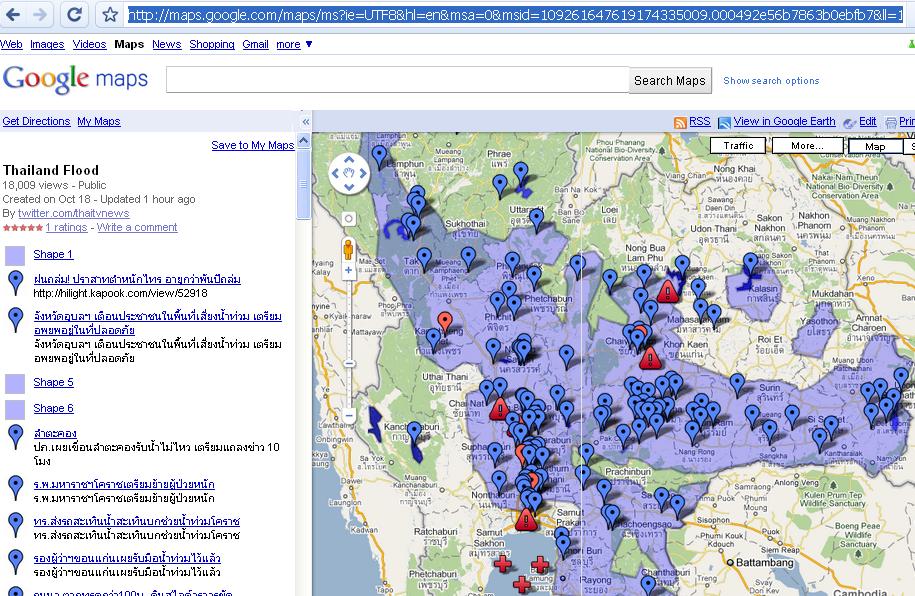The width and height of the screenshot is (915, 596).
Task: Zoom out with the minus button
Action: click(x=348, y=416)
